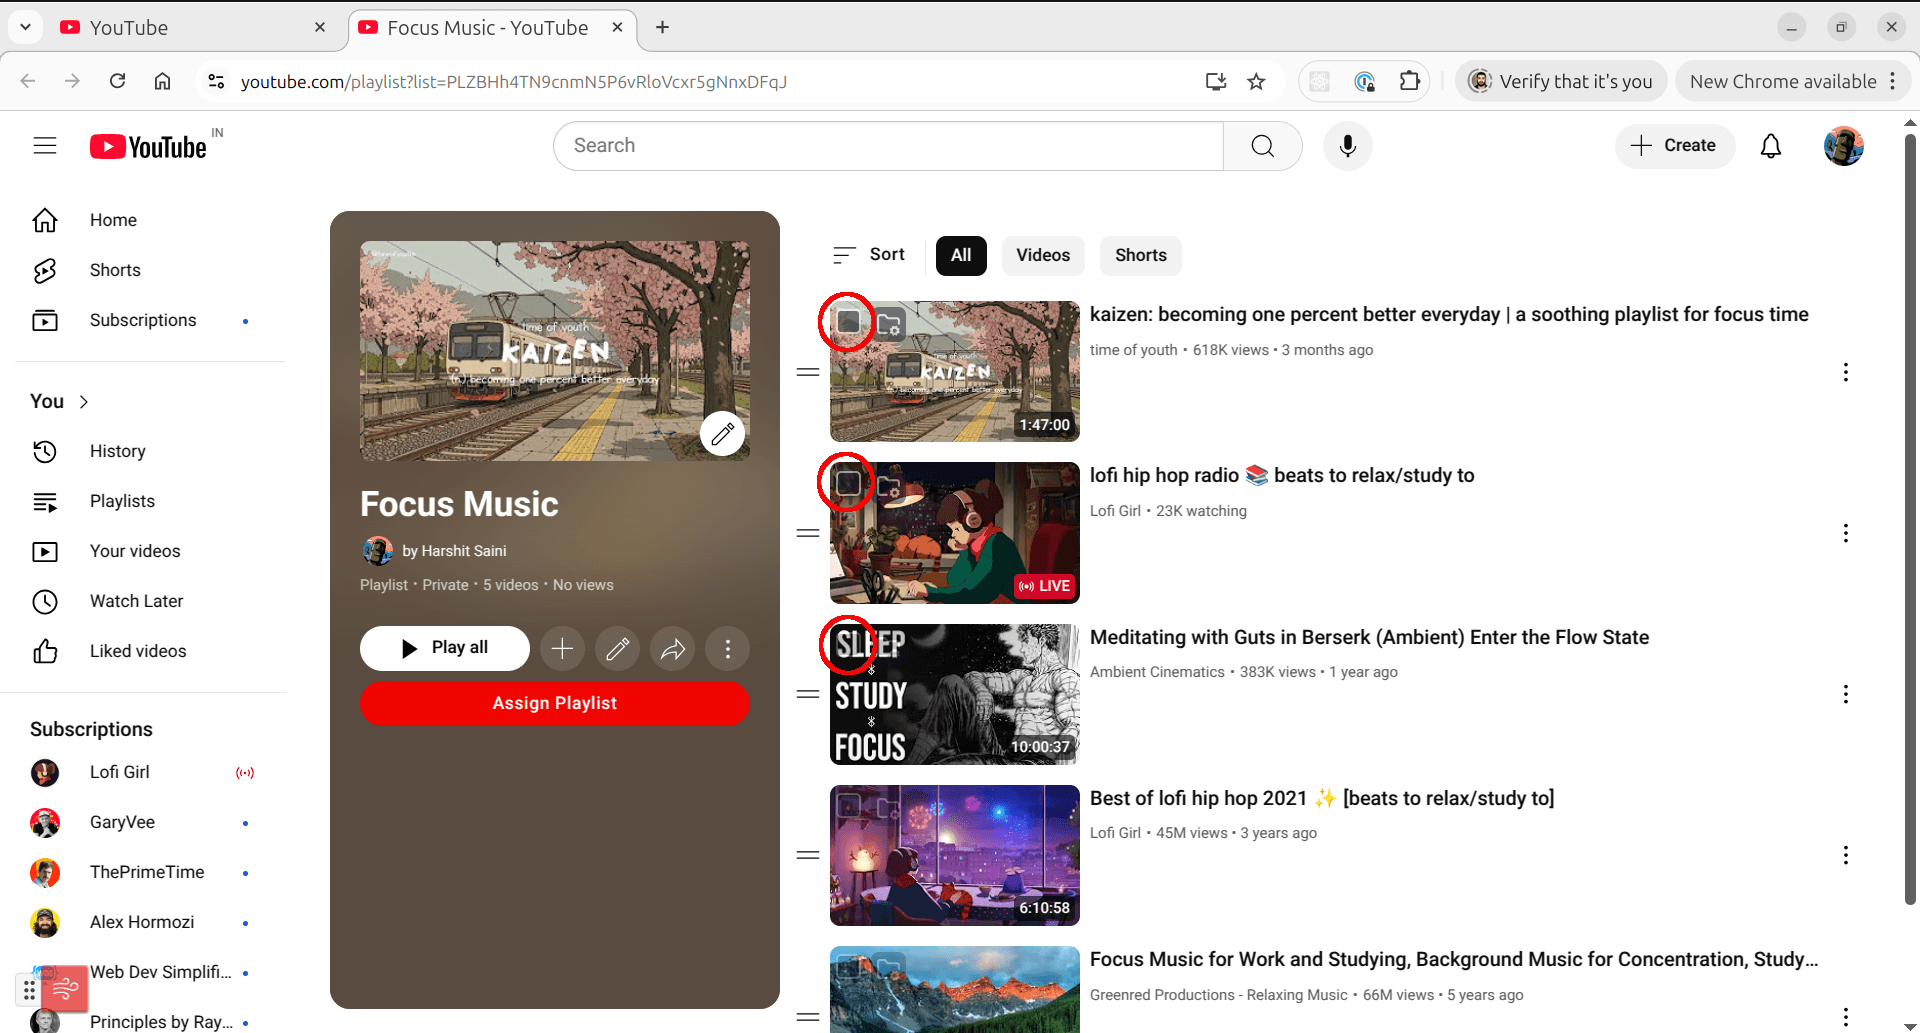Viewport: 1920px width, 1033px height.
Task: Grab the reorder handle beside kaizen video
Action: tap(808, 372)
